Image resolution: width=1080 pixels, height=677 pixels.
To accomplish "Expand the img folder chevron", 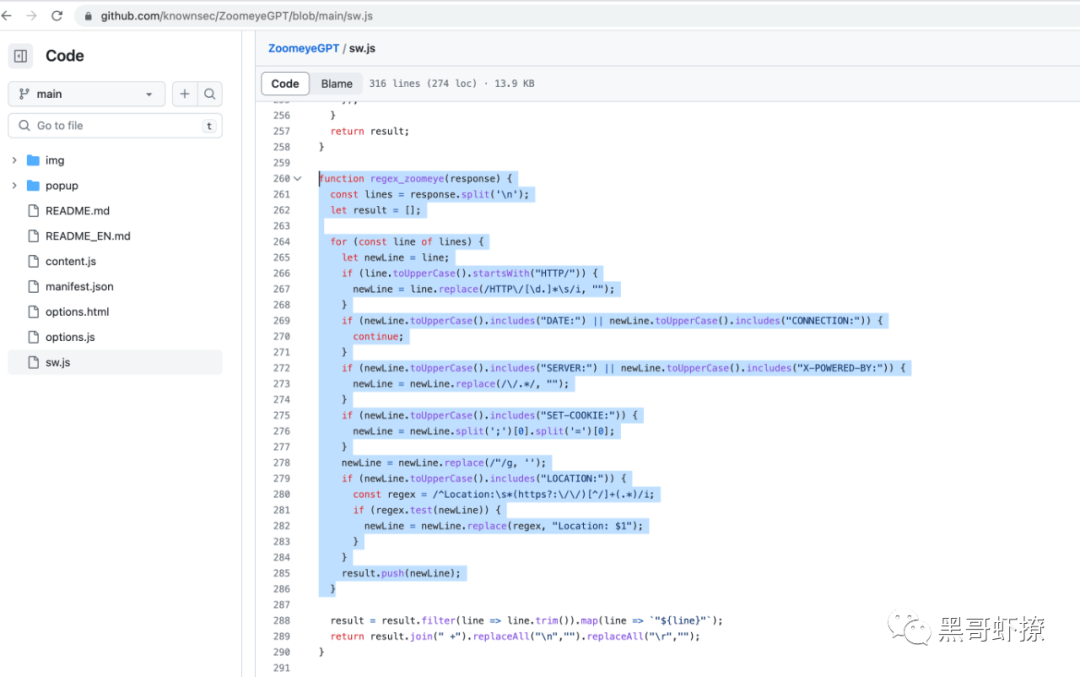I will [14, 160].
